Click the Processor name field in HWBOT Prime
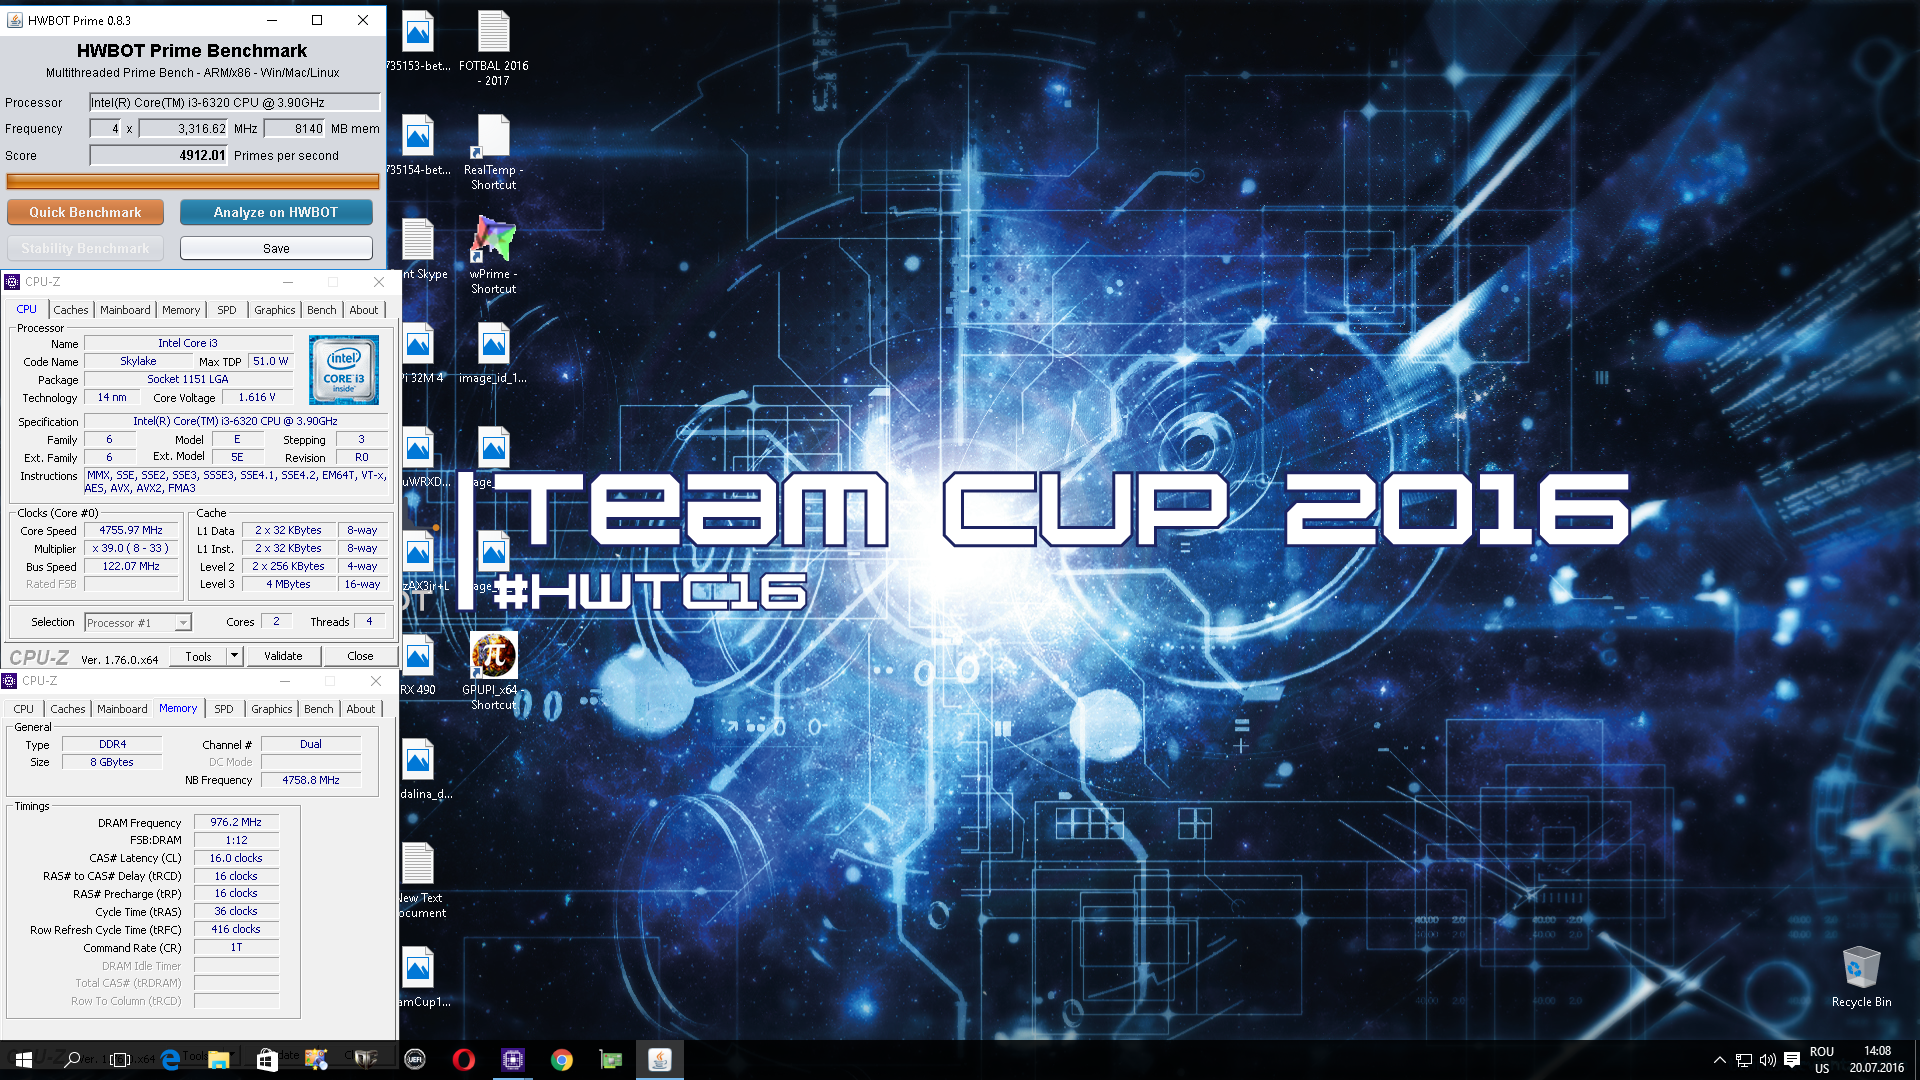The image size is (1920, 1080). tap(235, 102)
